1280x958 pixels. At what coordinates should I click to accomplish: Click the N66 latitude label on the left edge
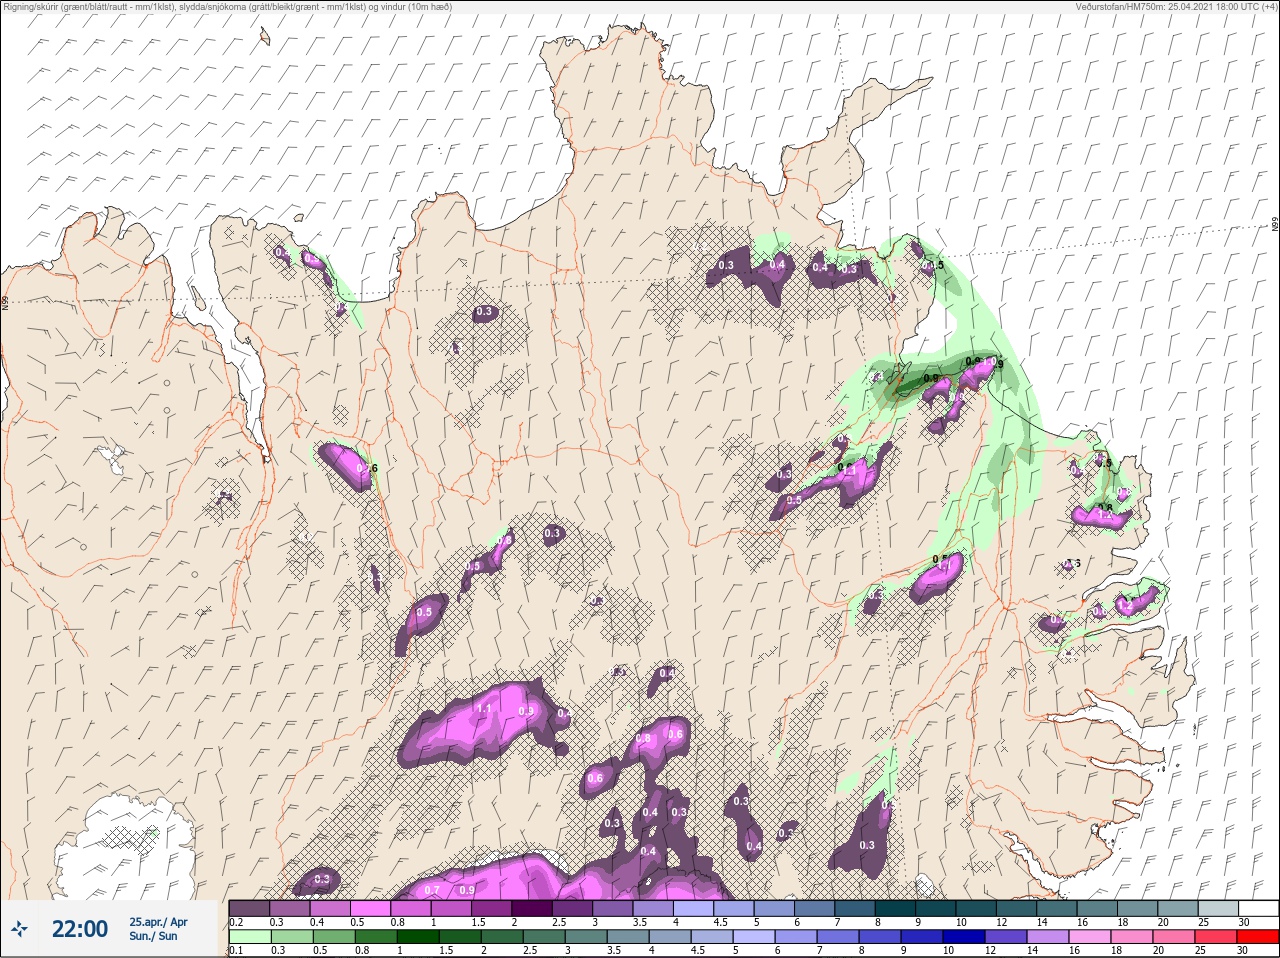(5, 302)
